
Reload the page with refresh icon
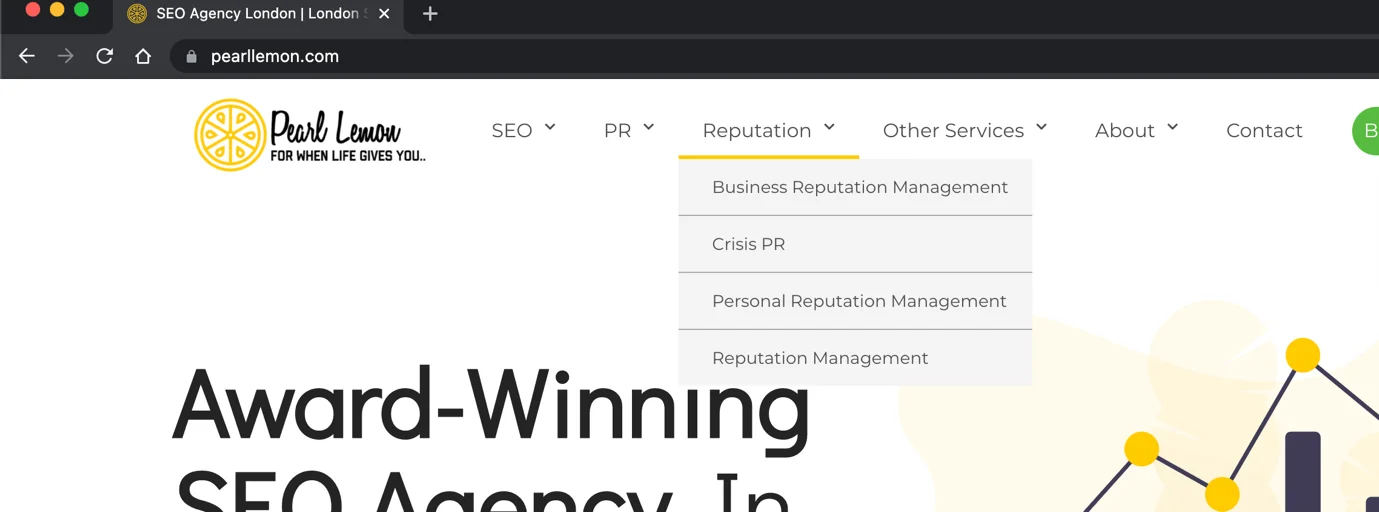(104, 56)
